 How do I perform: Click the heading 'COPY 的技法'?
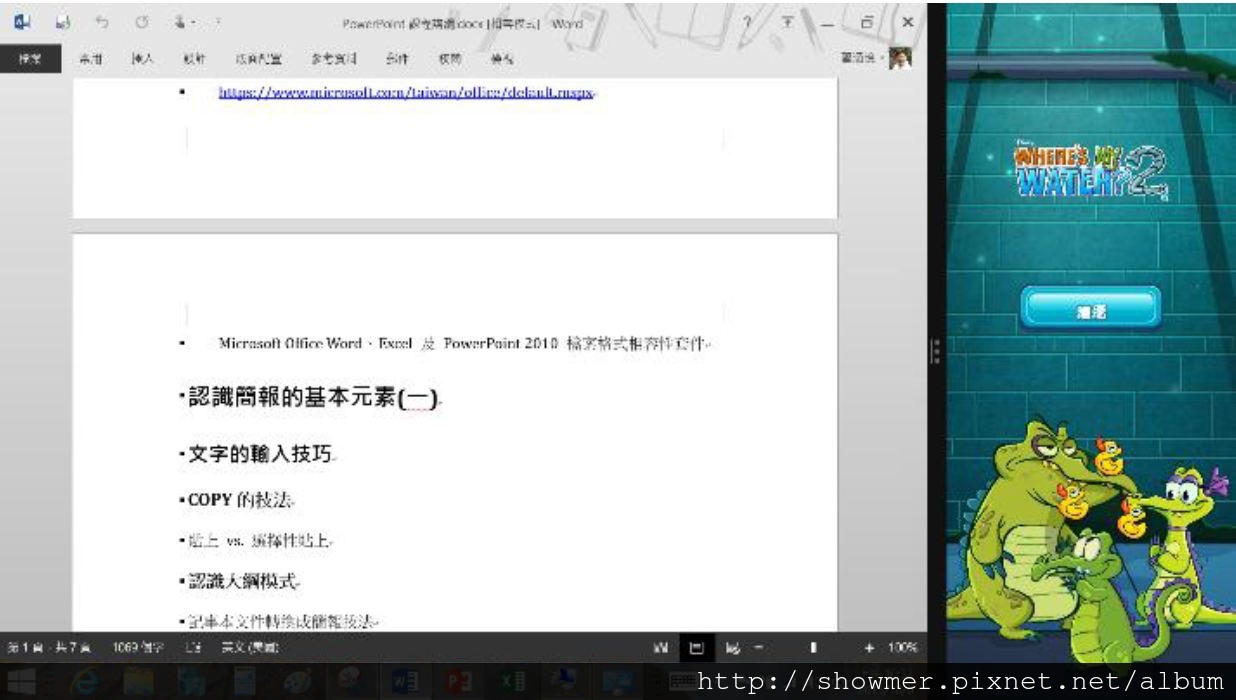(240, 499)
